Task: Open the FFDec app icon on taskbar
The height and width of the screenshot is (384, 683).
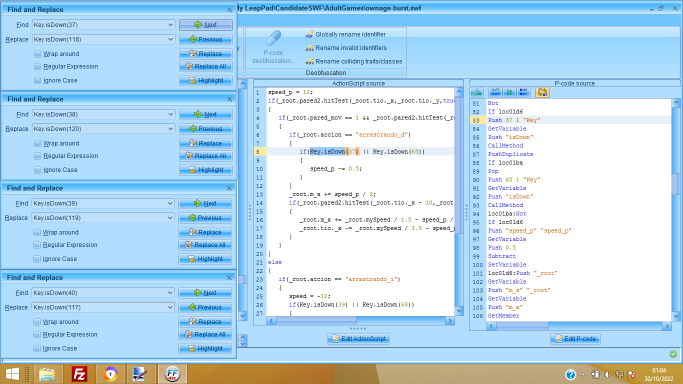Action: (172, 374)
